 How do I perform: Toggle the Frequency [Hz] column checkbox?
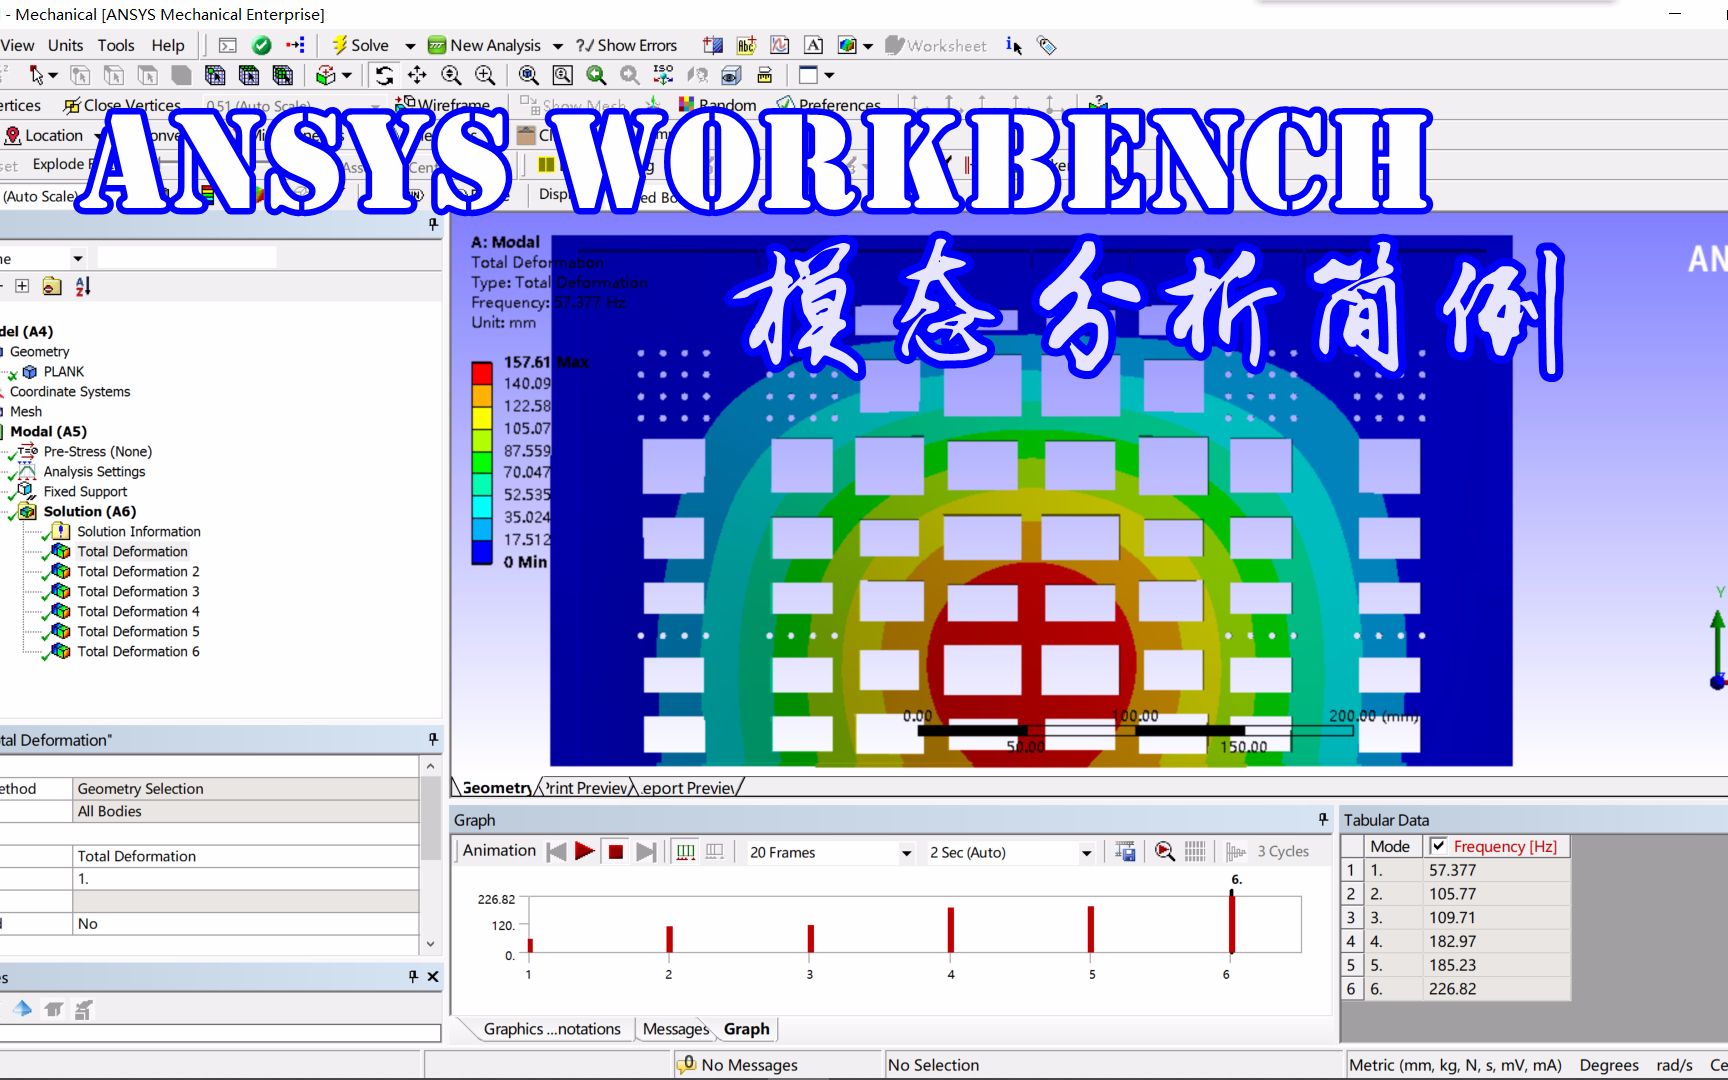tap(1438, 846)
